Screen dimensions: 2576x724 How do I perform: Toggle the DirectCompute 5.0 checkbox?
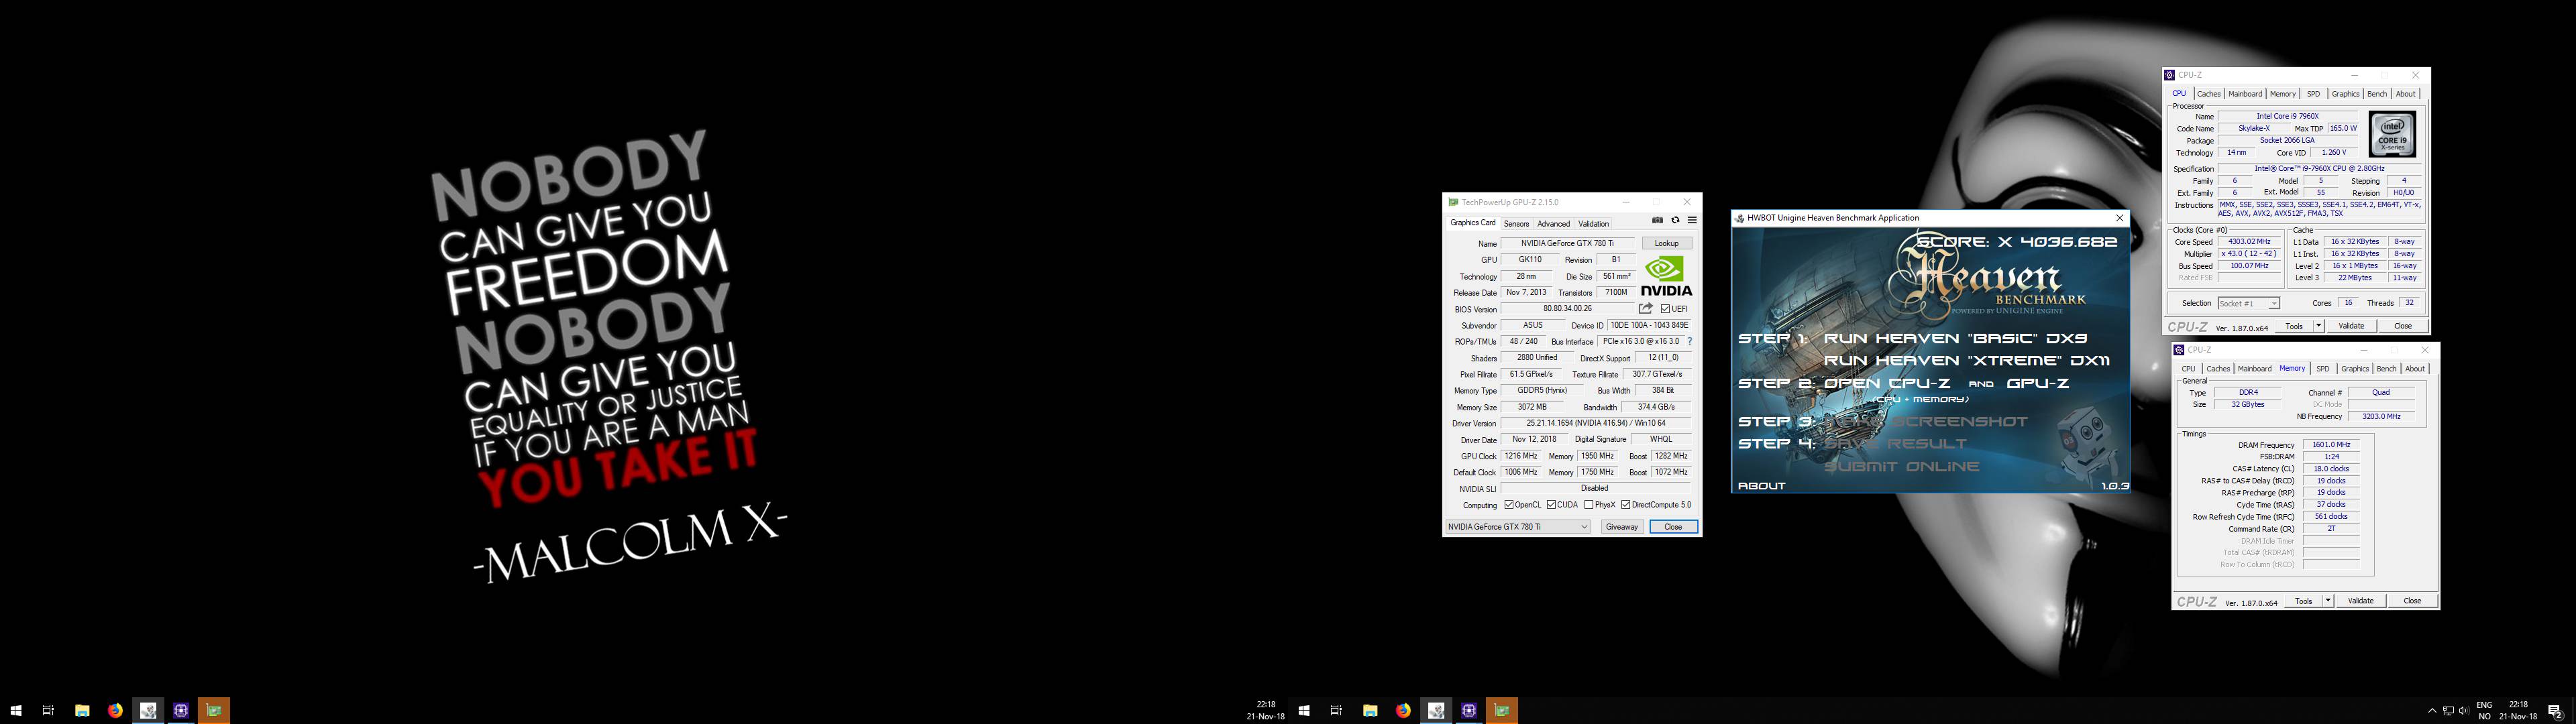click(1626, 505)
